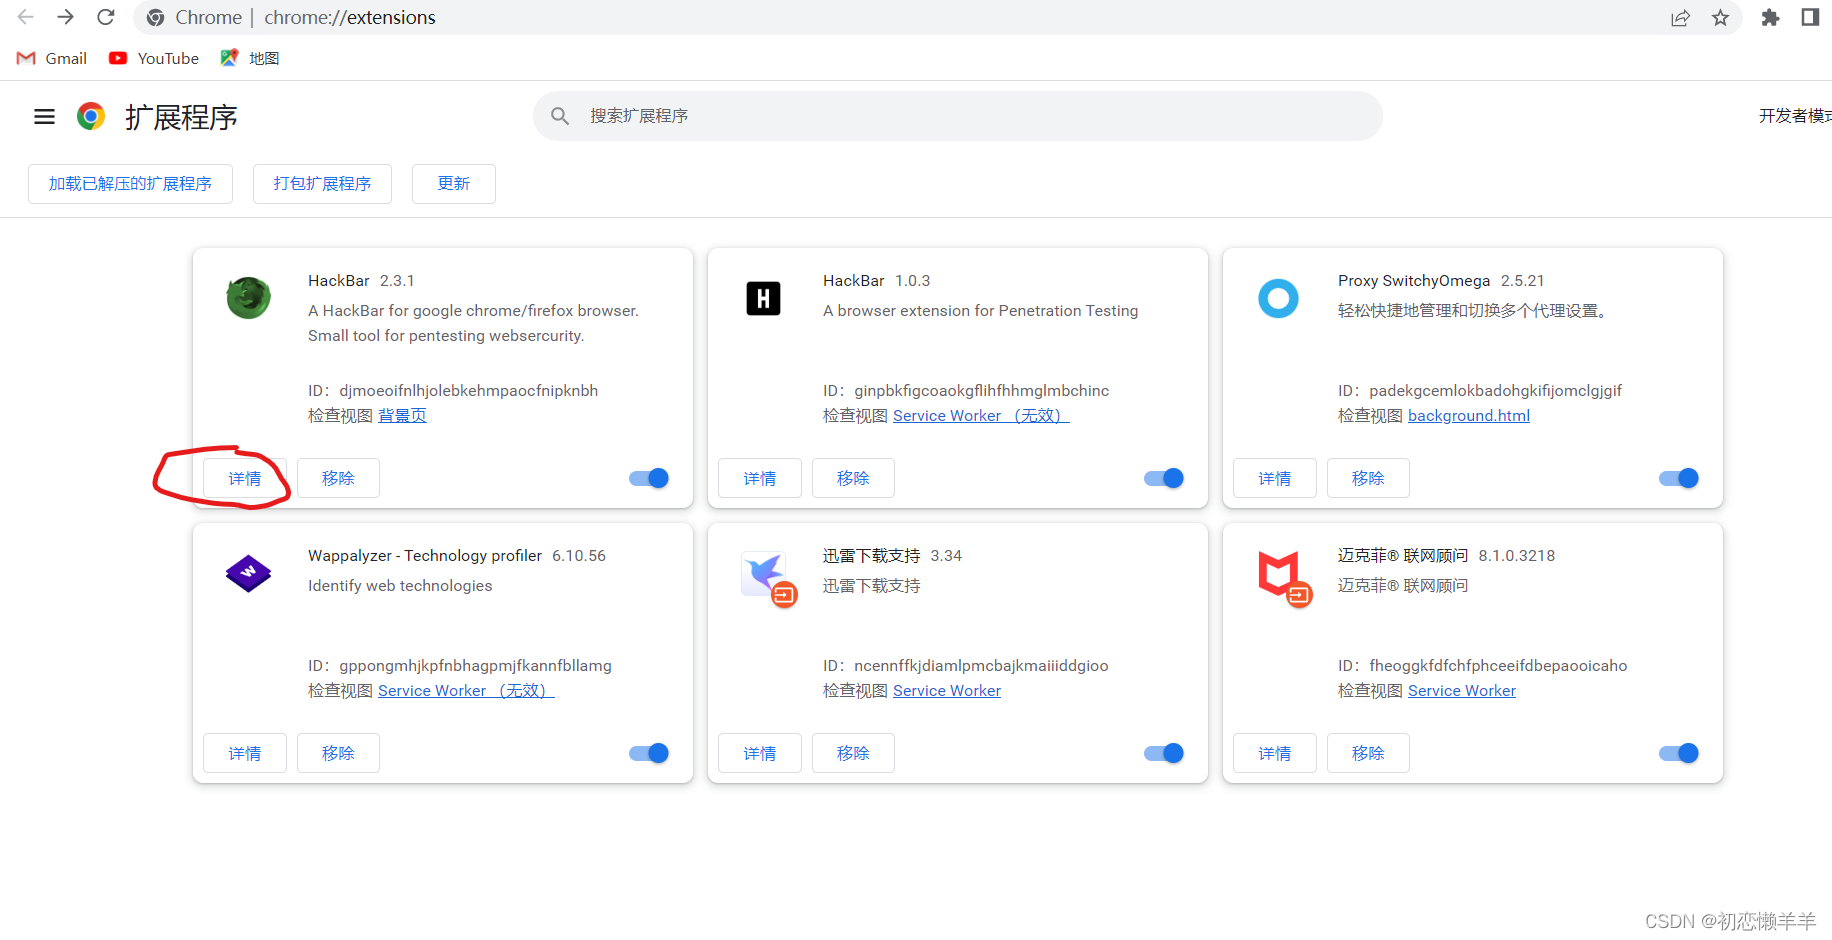
Task: Bookmark this page with the star icon
Action: click(1720, 17)
